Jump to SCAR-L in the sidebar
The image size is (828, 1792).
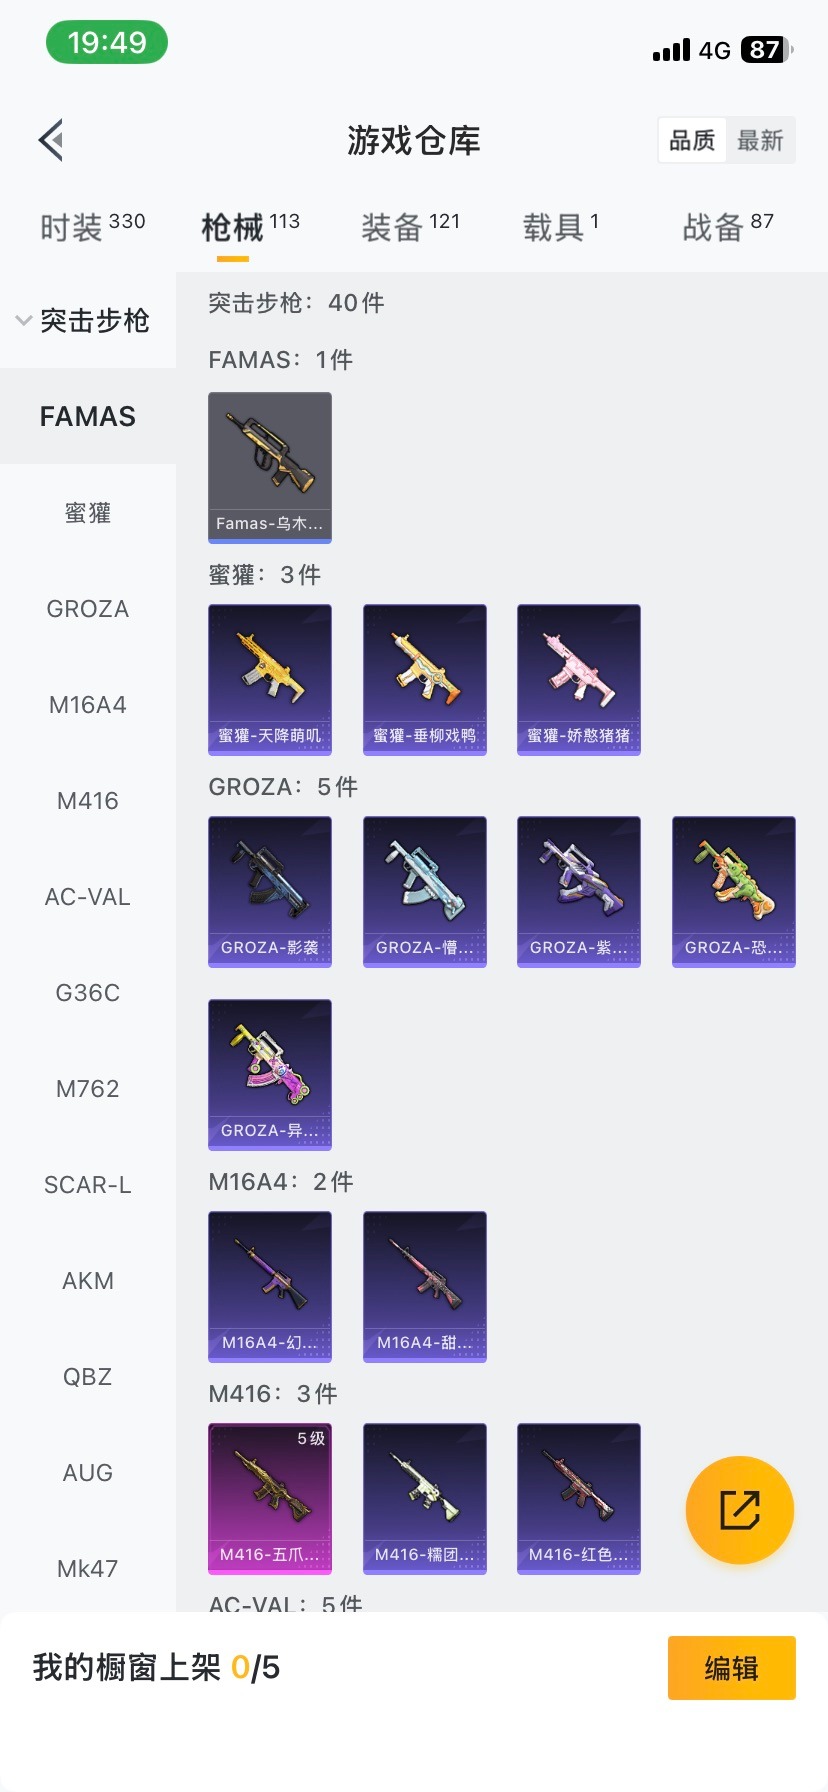point(88,1185)
